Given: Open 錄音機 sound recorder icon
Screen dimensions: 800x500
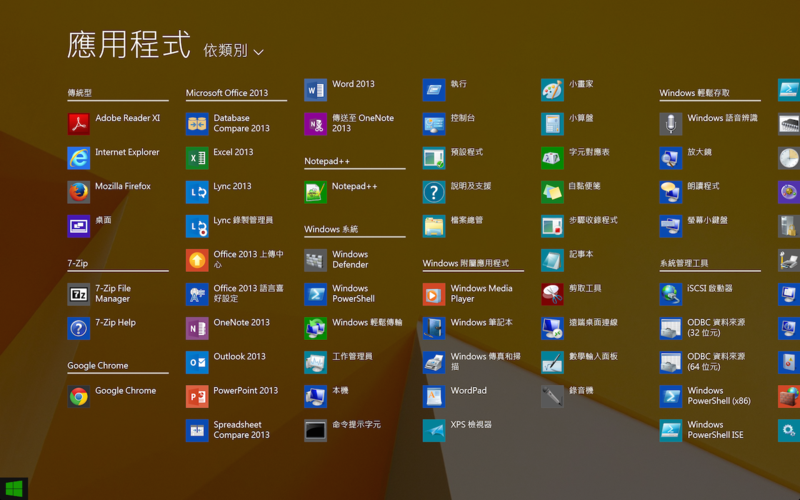Looking at the screenshot, I should [552, 396].
